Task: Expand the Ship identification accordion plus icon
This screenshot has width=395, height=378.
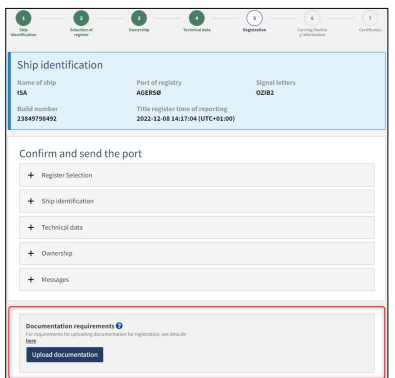Action: point(31,201)
